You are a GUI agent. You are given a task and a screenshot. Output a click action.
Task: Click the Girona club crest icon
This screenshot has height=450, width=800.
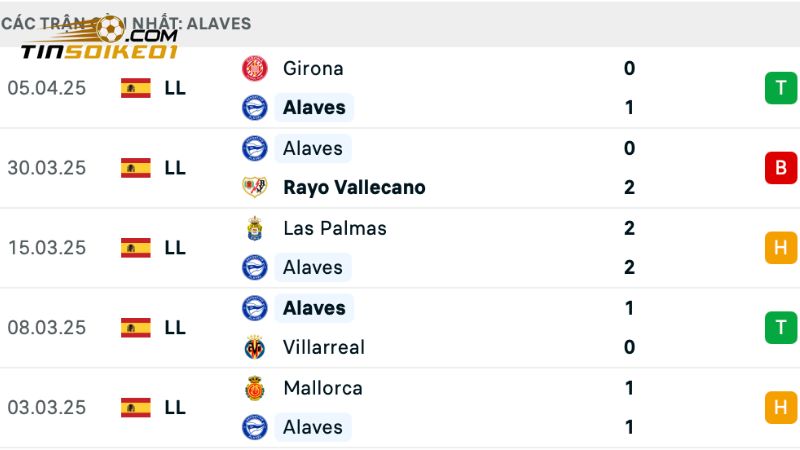click(255, 68)
